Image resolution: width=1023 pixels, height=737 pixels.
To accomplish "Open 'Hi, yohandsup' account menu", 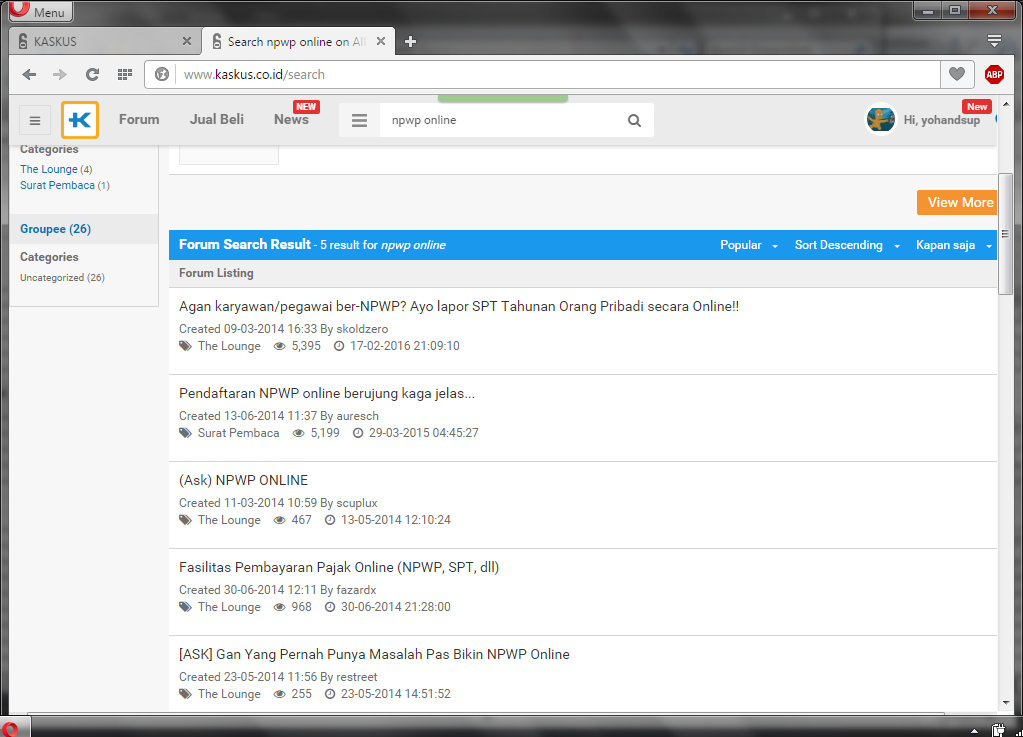I will 941,120.
